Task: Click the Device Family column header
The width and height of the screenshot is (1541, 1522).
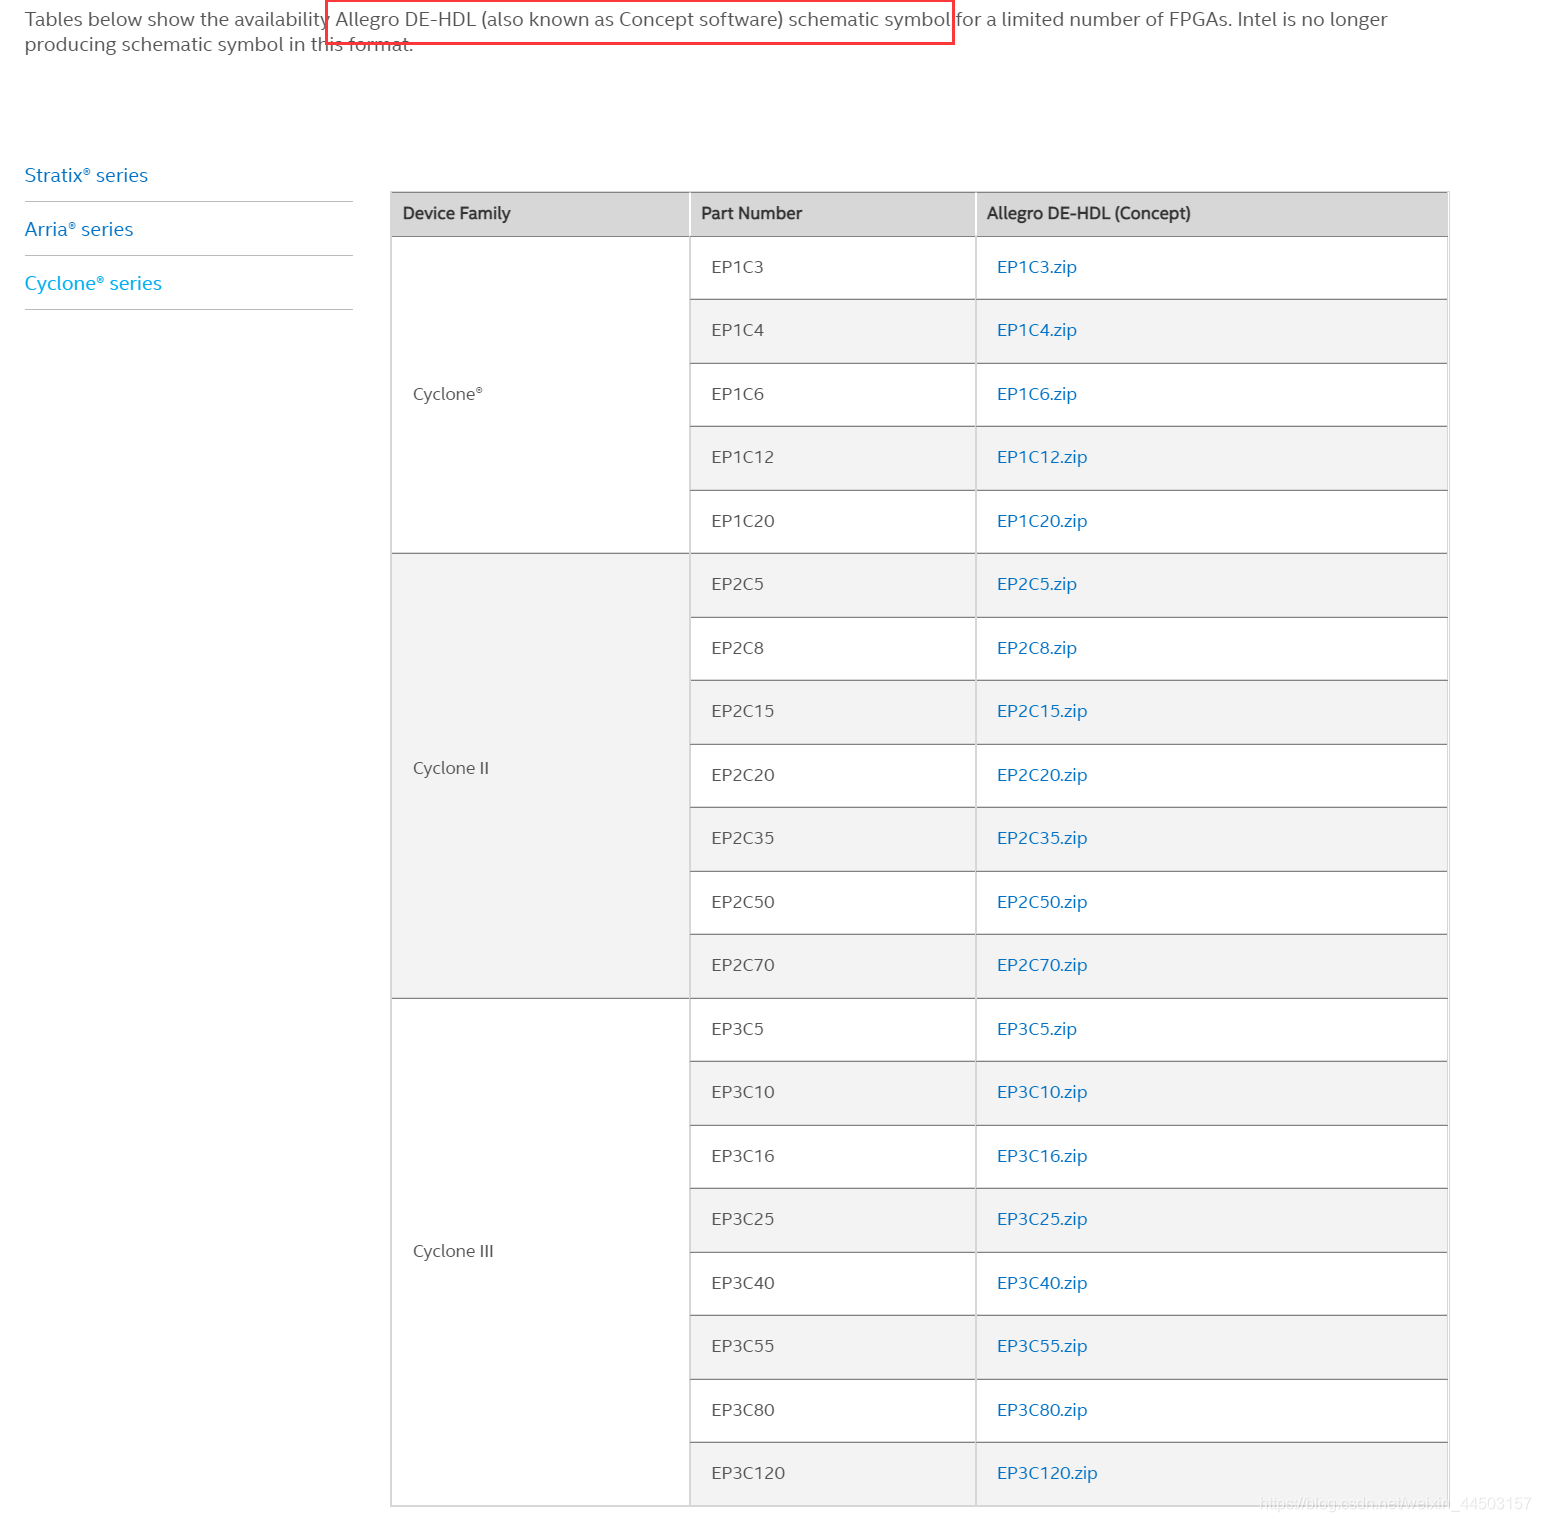Action: click(x=456, y=213)
